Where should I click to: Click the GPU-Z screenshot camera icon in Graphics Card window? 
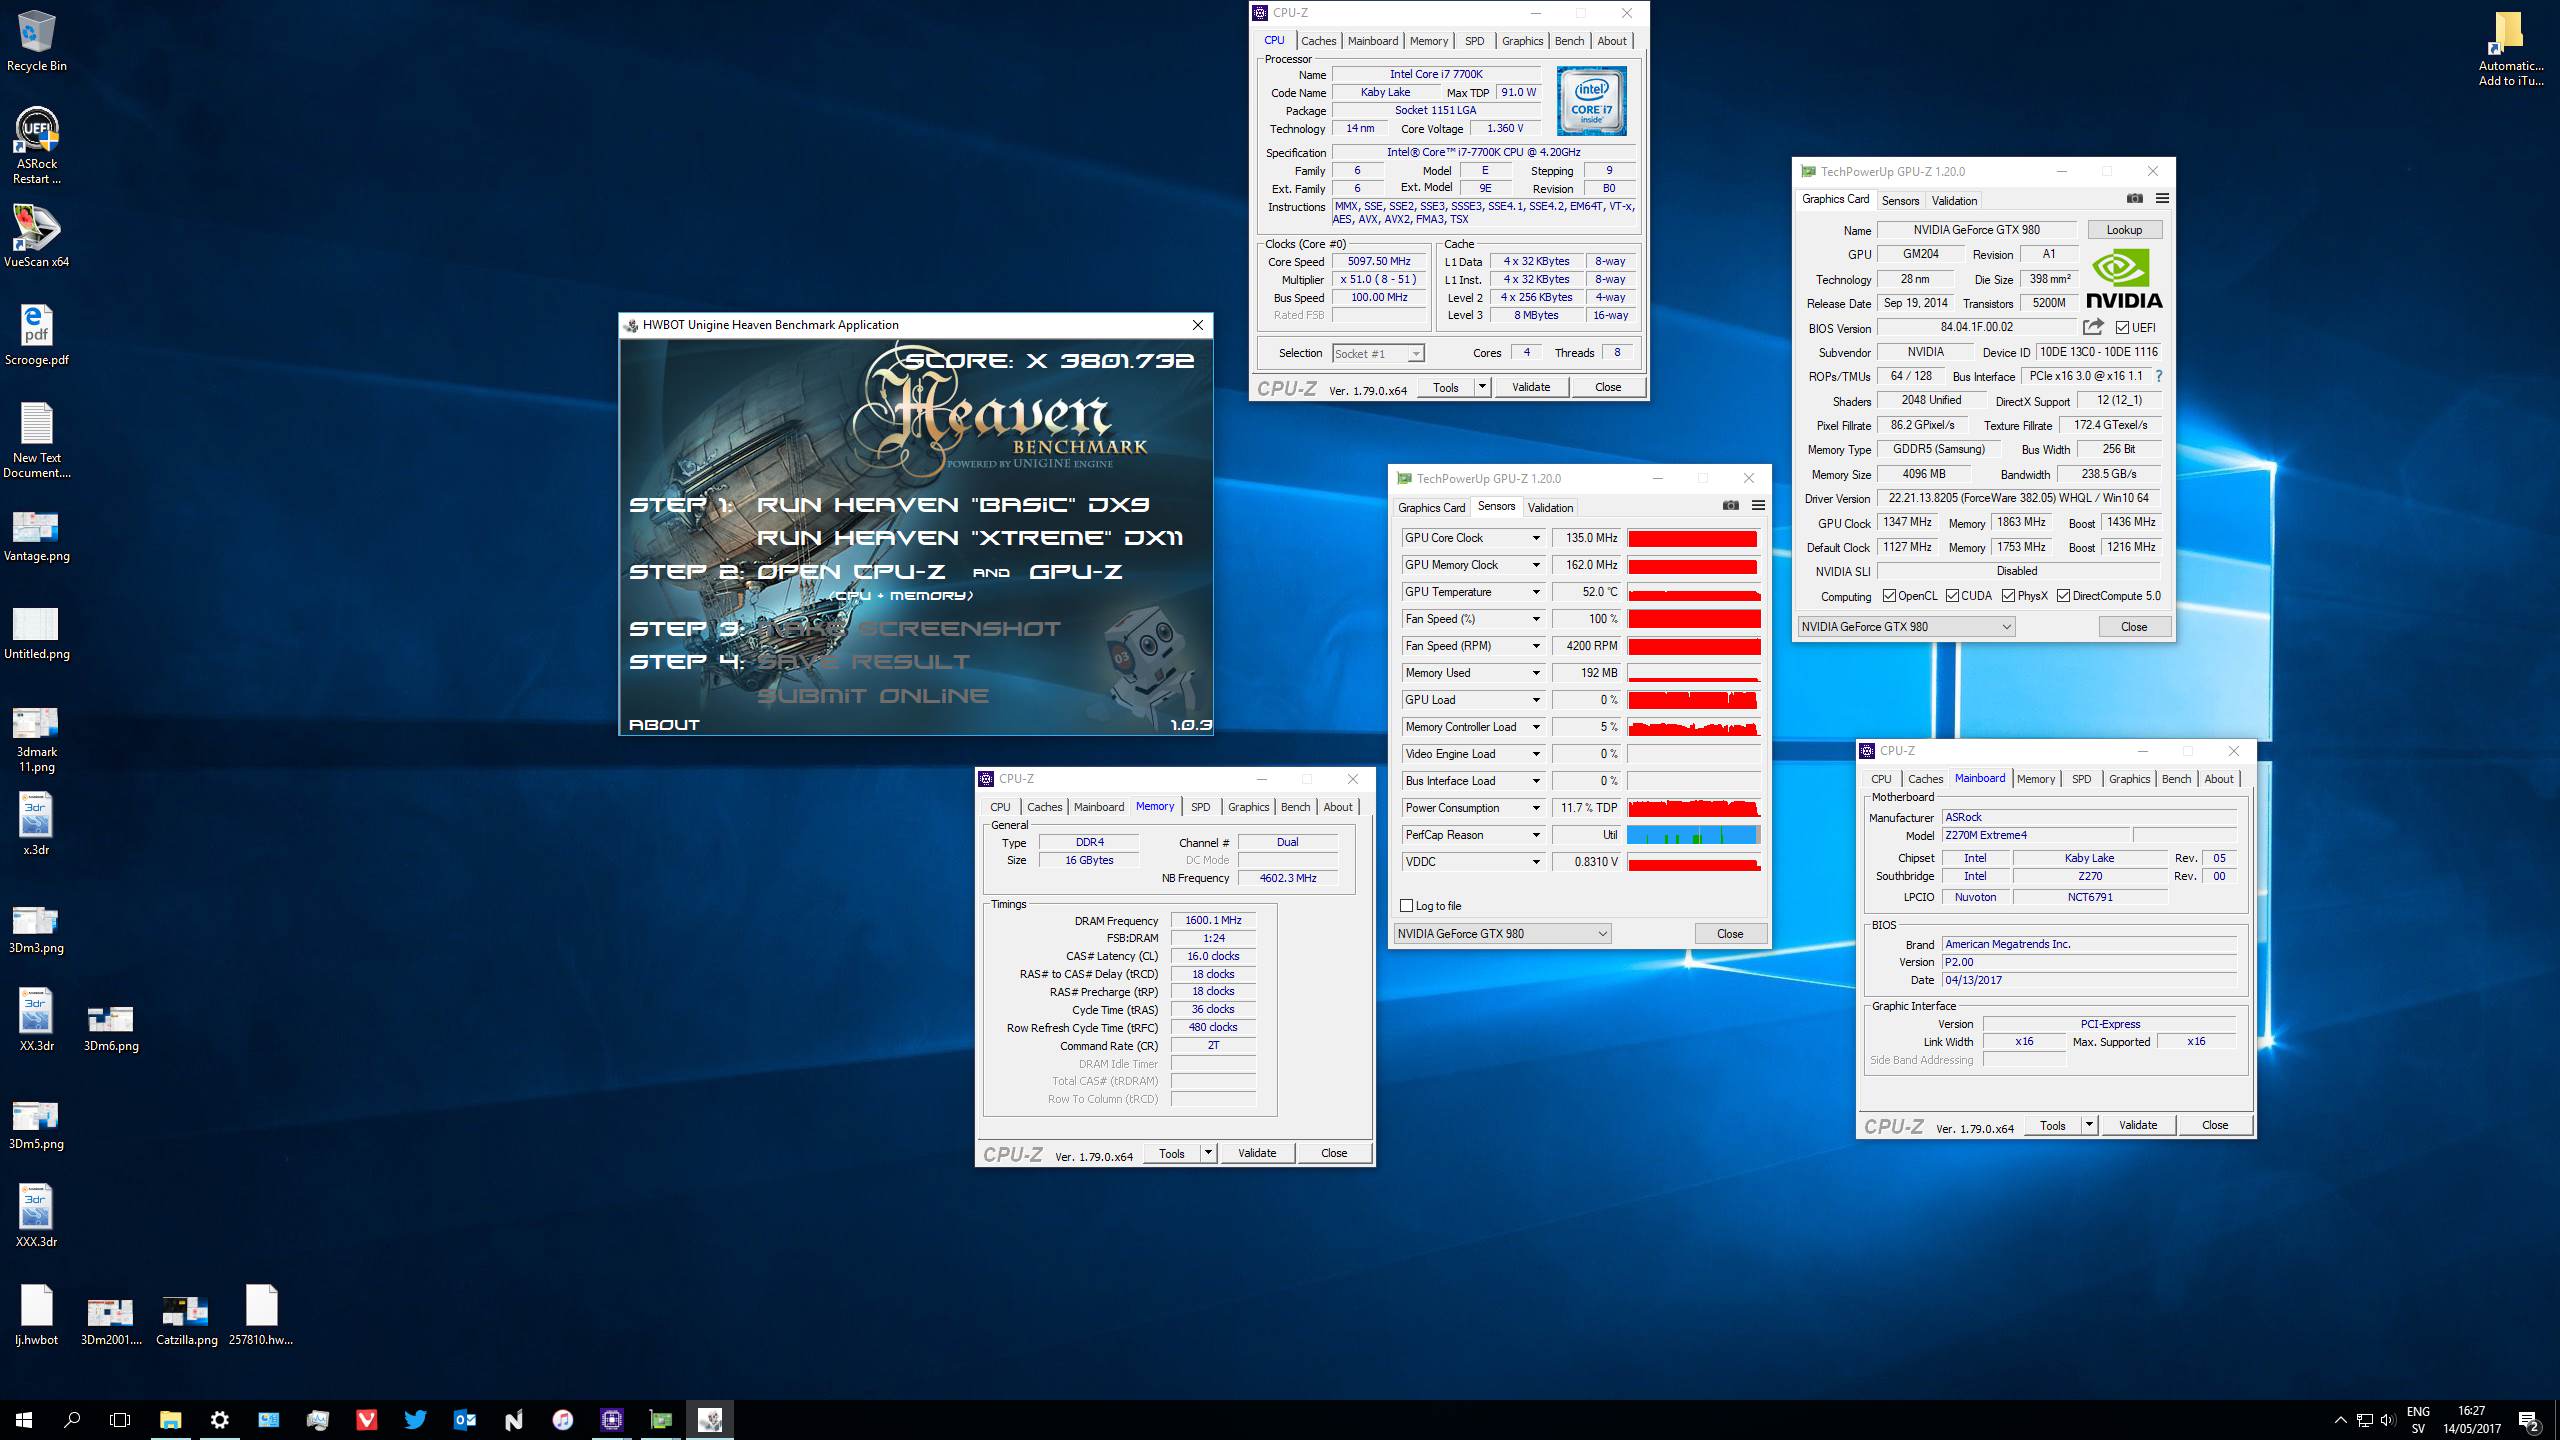pyautogui.click(x=2134, y=199)
